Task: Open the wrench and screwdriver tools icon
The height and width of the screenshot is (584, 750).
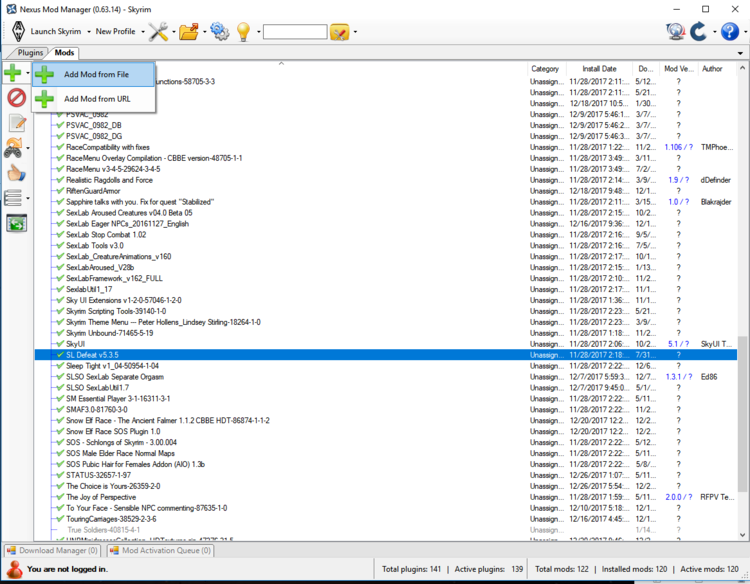Action: click(158, 32)
